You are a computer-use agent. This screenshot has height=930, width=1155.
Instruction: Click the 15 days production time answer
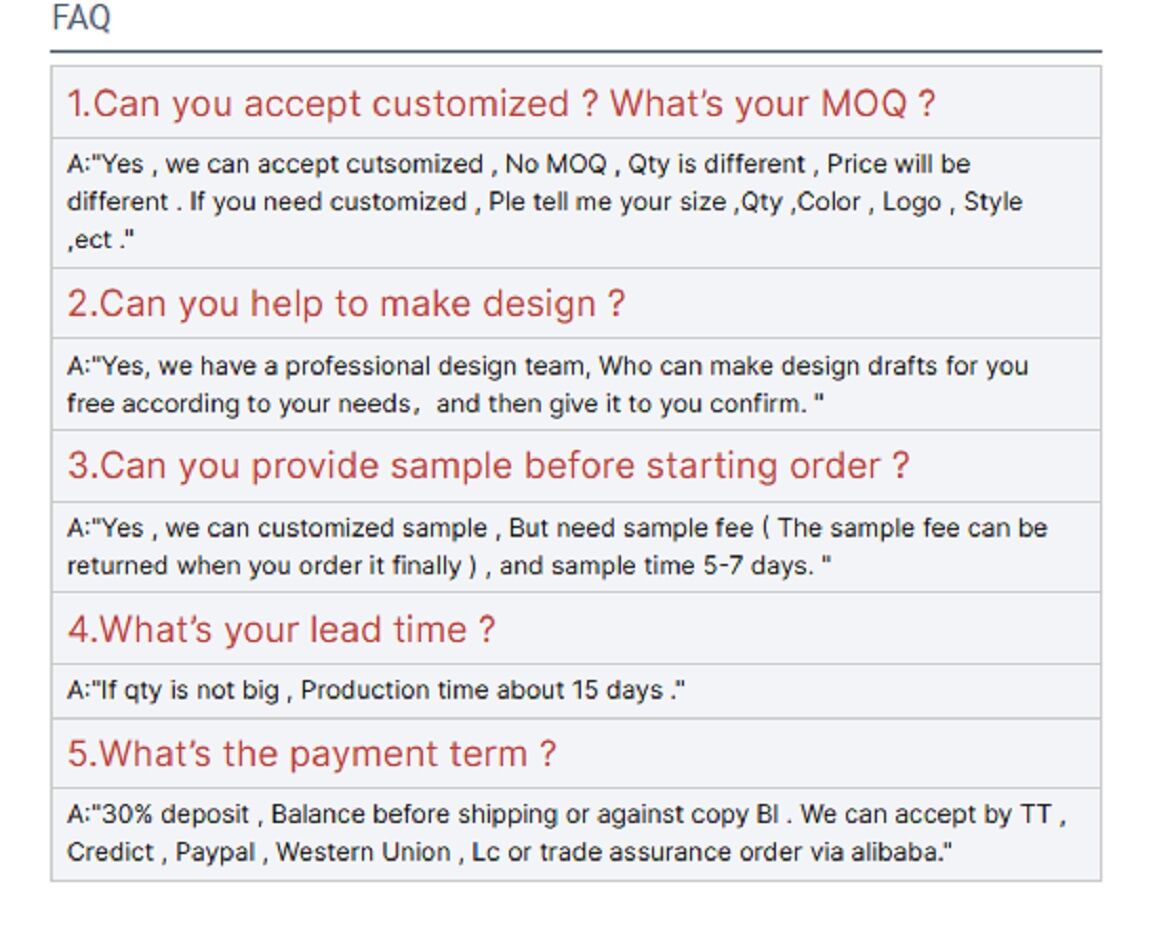point(375,690)
